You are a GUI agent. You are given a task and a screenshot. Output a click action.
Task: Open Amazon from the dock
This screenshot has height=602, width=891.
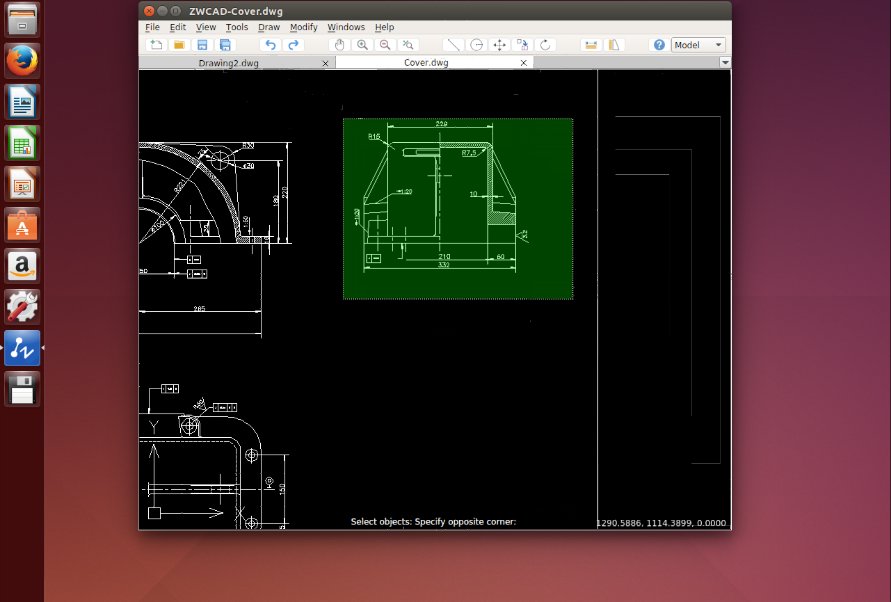pyautogui.click(x=22, y=265)
